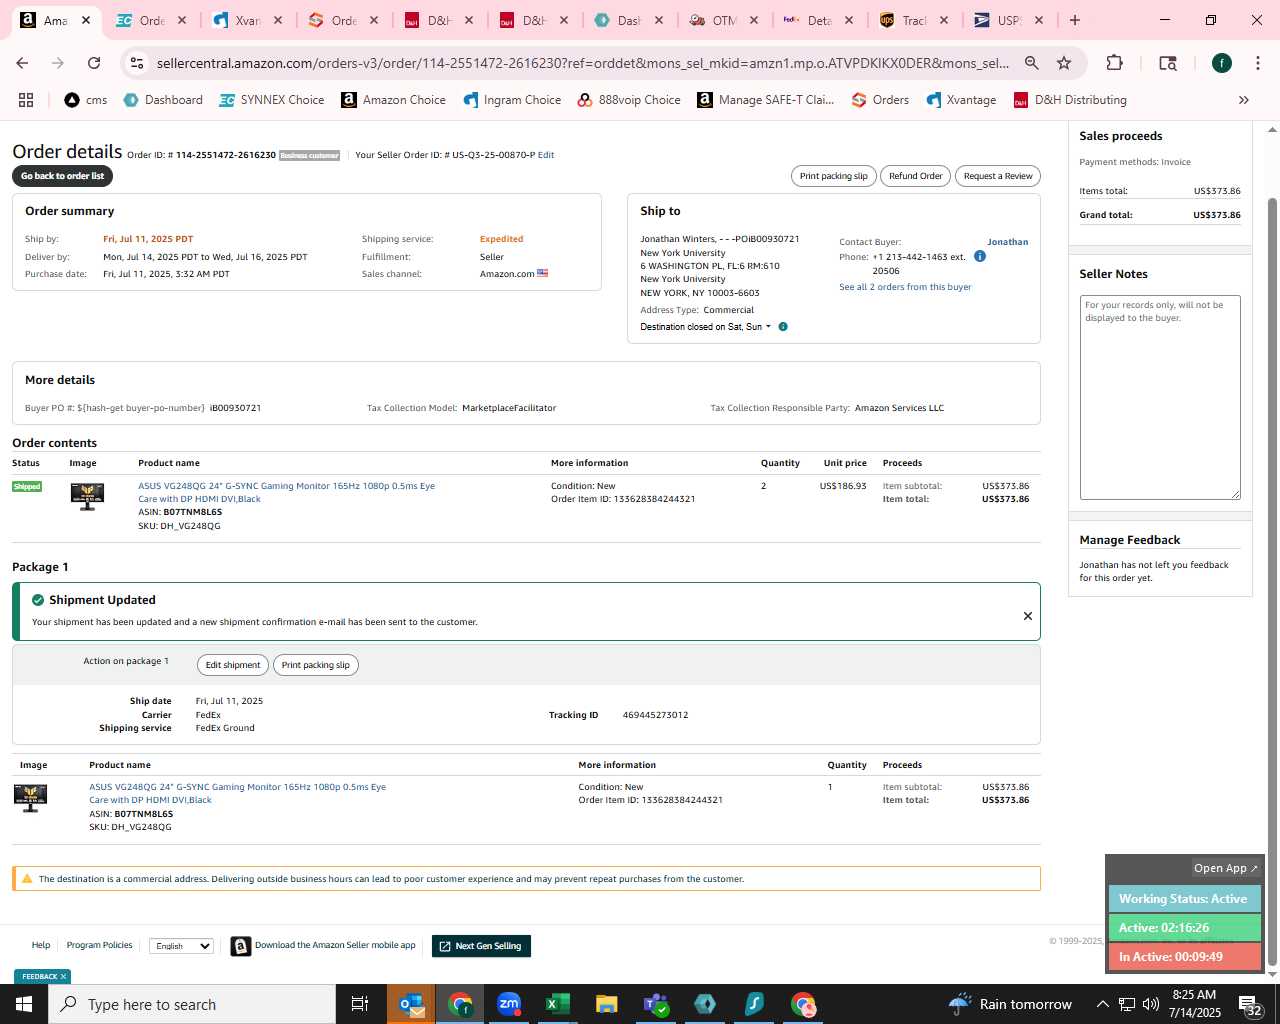Reload the page with refresh icon

[x=94, y=63]
